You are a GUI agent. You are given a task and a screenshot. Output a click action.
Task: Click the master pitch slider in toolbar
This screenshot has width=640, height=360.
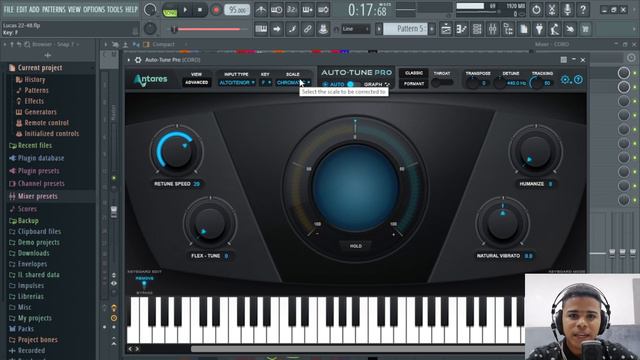209,29
